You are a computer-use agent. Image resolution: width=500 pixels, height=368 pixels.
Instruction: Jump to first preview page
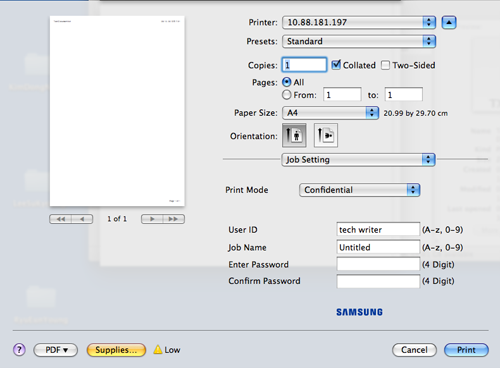[60, 219]
